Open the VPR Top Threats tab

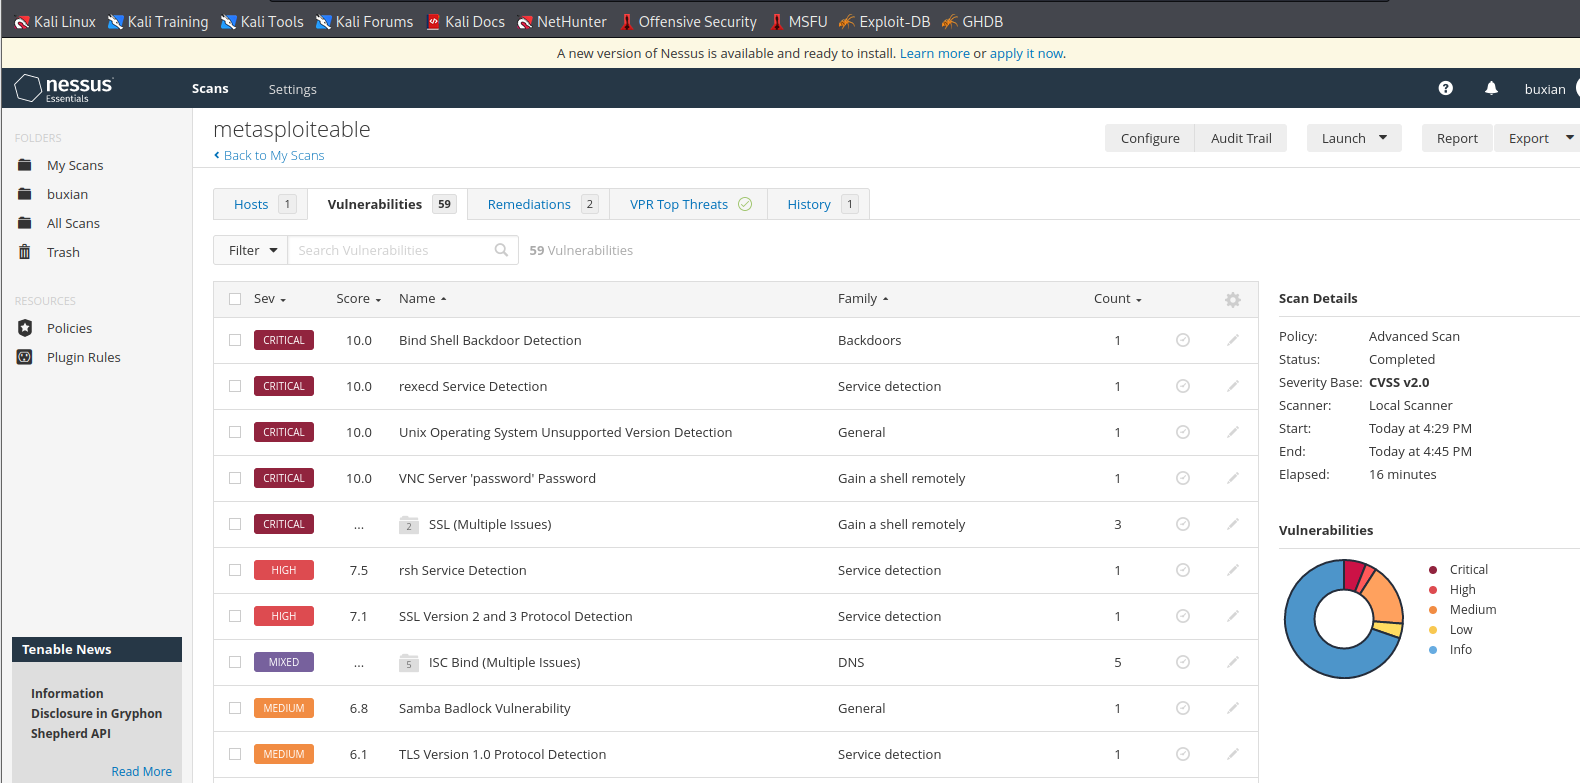(679, 204)
